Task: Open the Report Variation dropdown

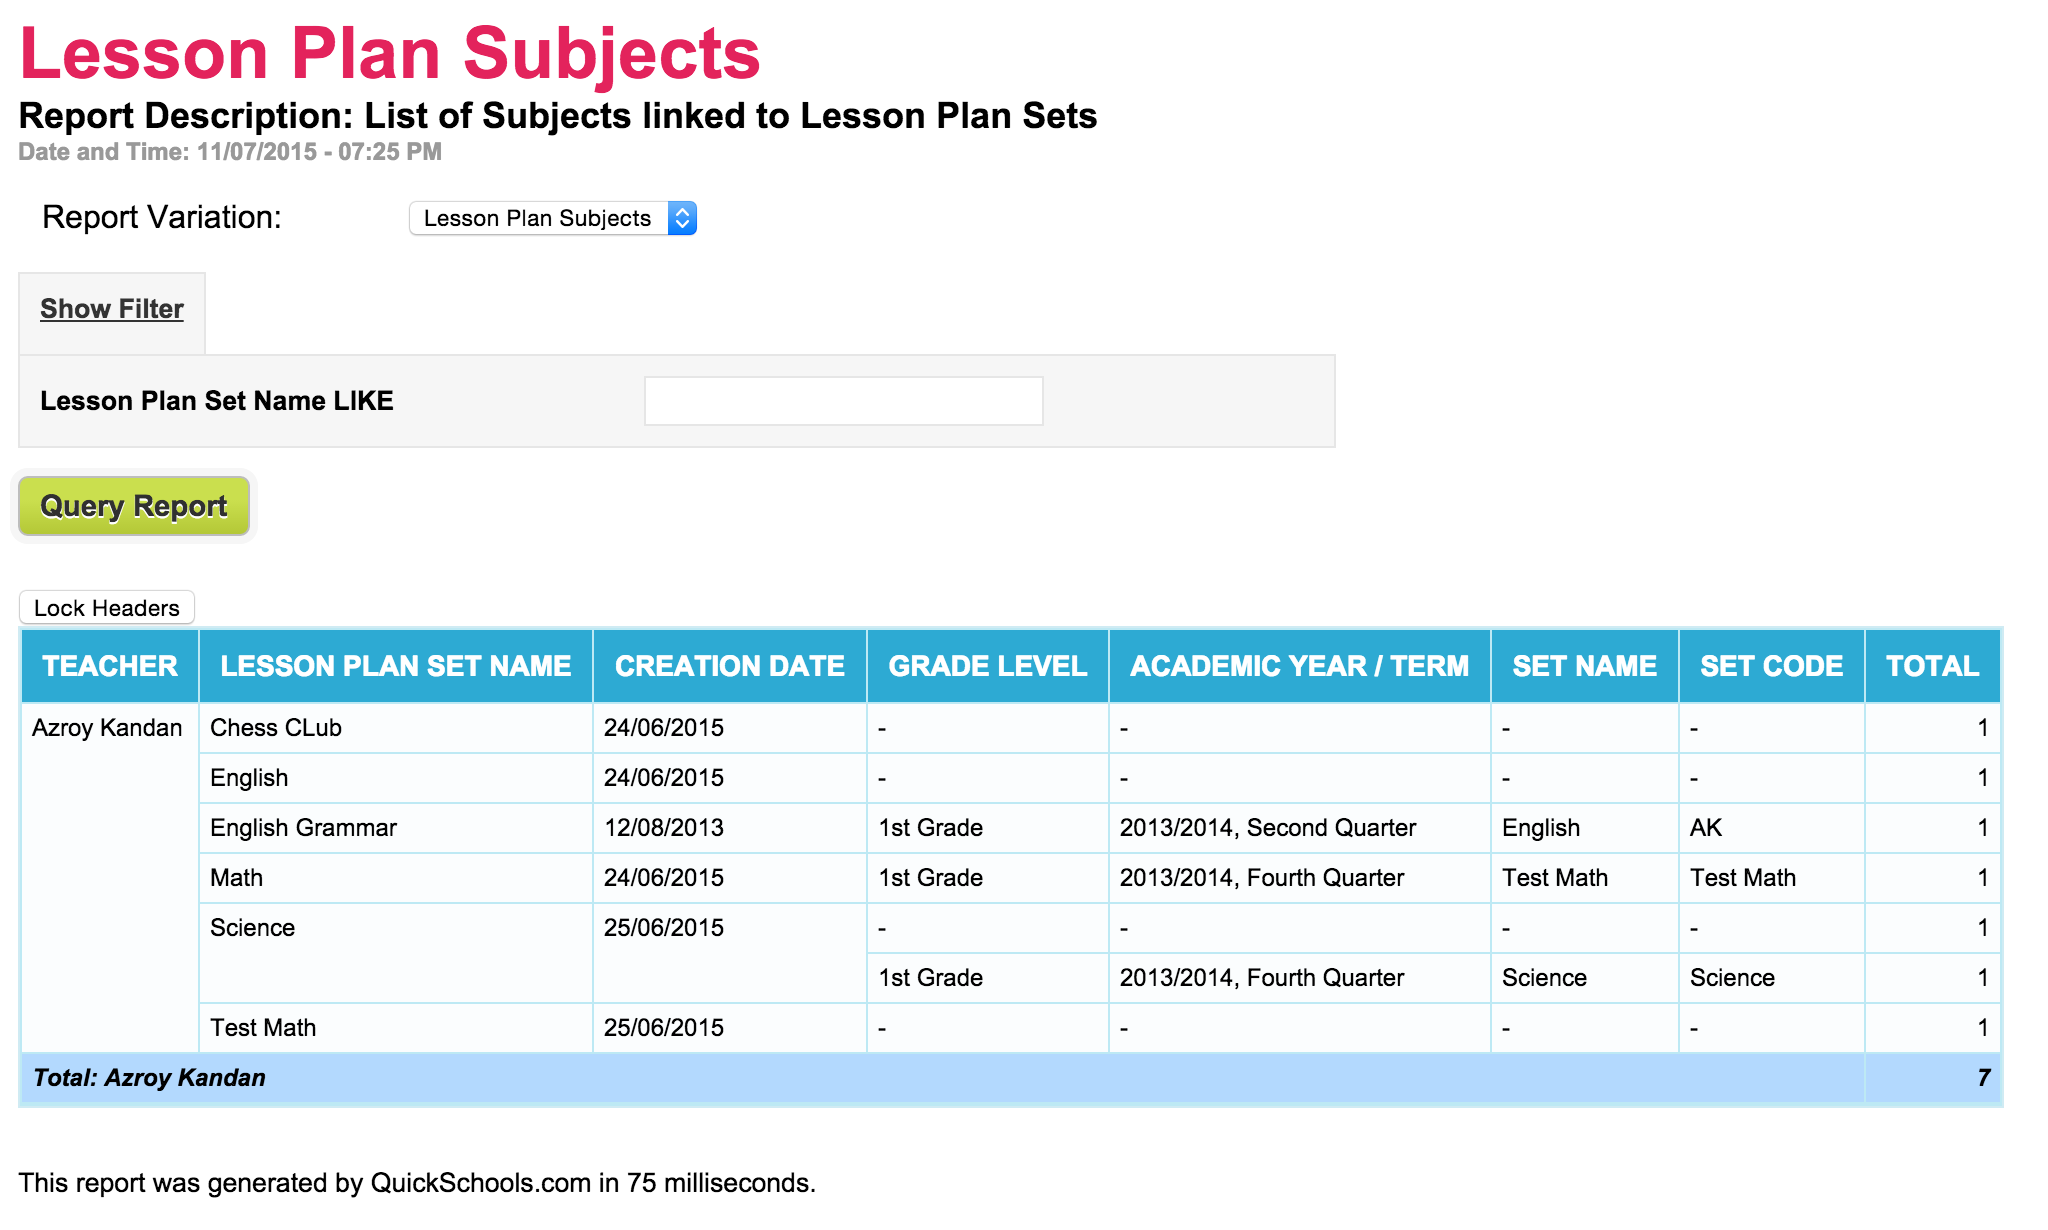Action: pyautogui.click(x=552, y=218)
